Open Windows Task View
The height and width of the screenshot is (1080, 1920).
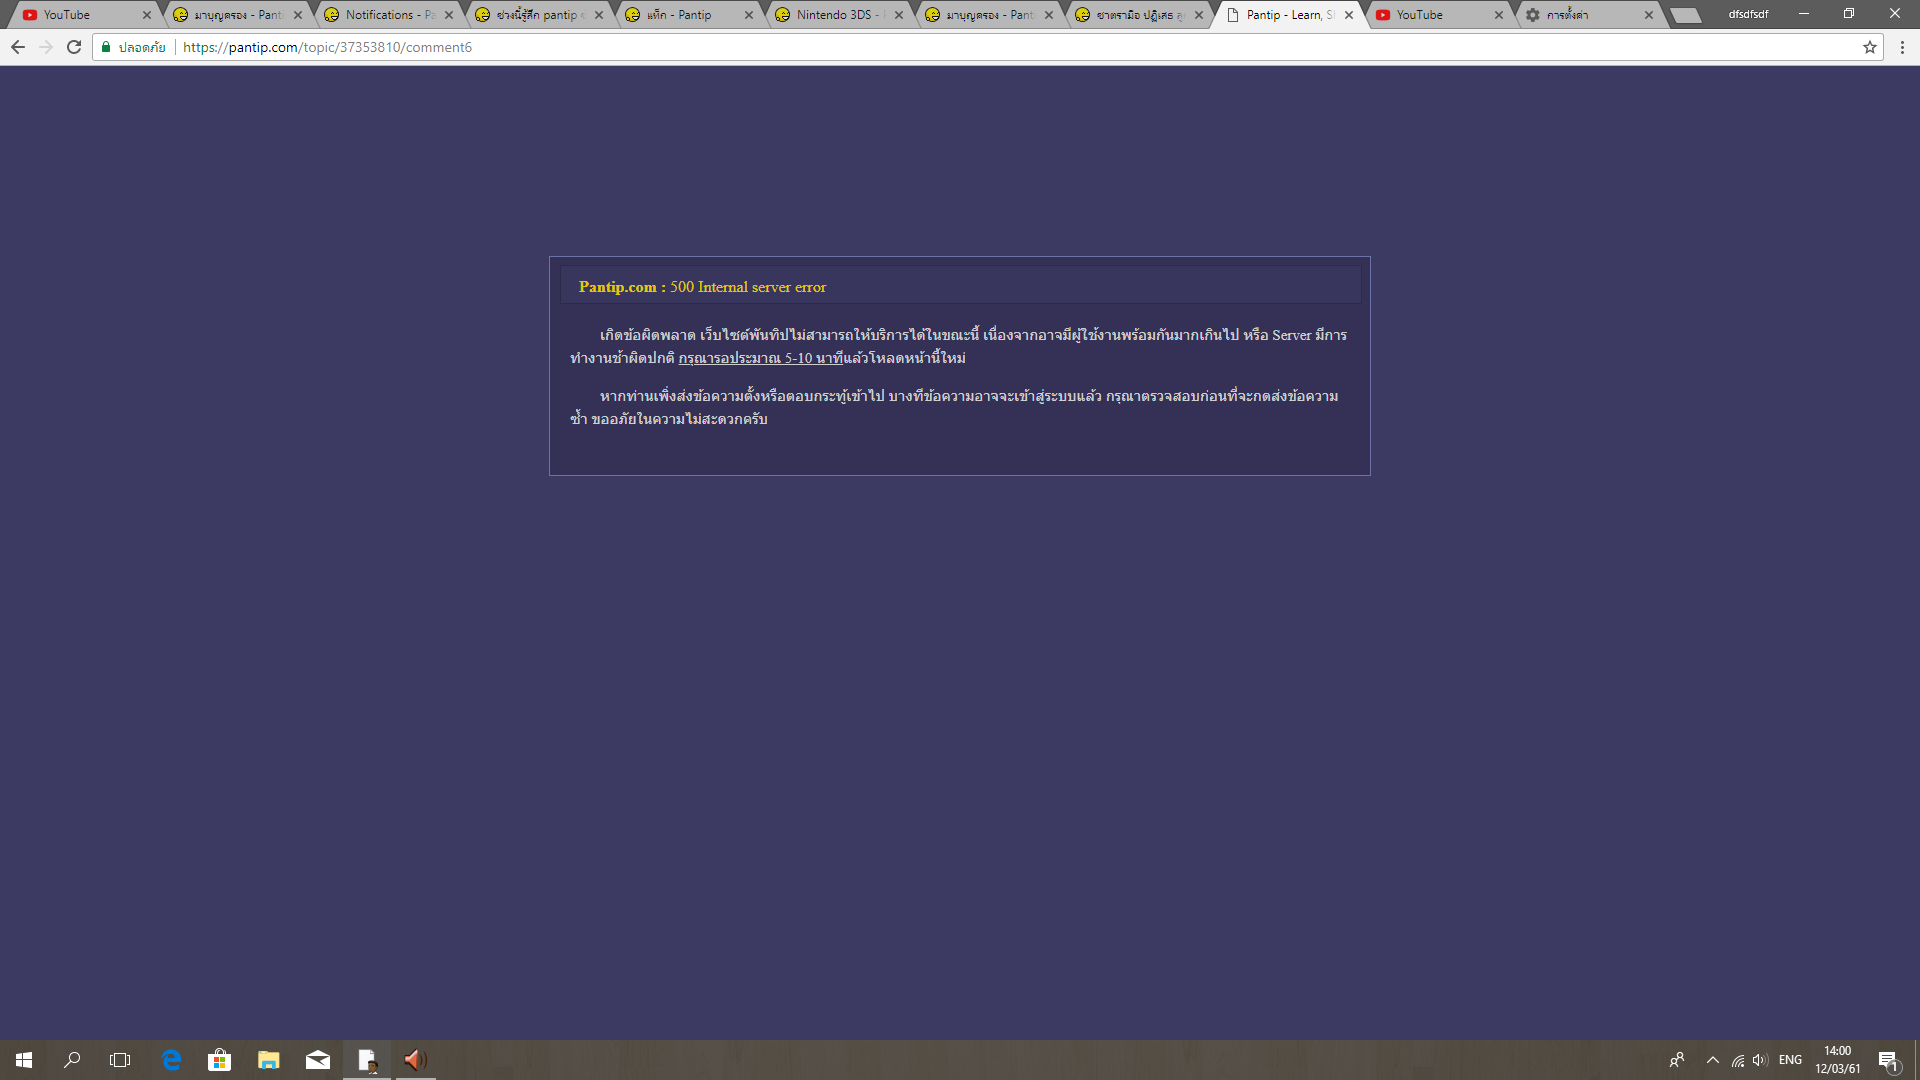click(120, 1060)
